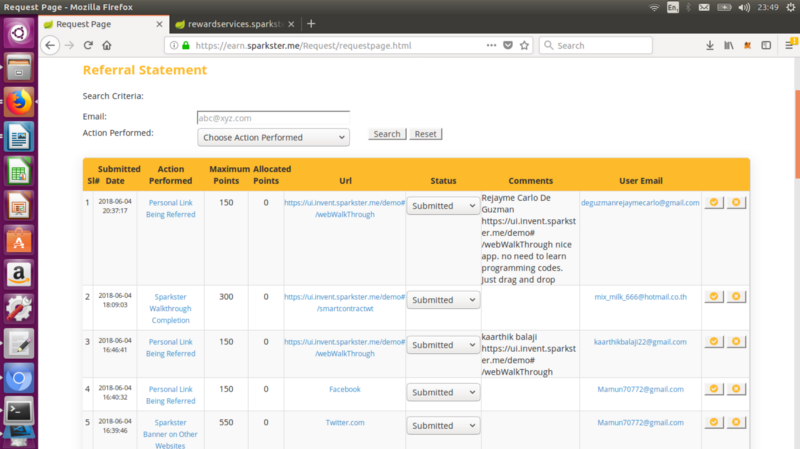Approve row 3 request for kaarthikbalaji22

[714, 341]
